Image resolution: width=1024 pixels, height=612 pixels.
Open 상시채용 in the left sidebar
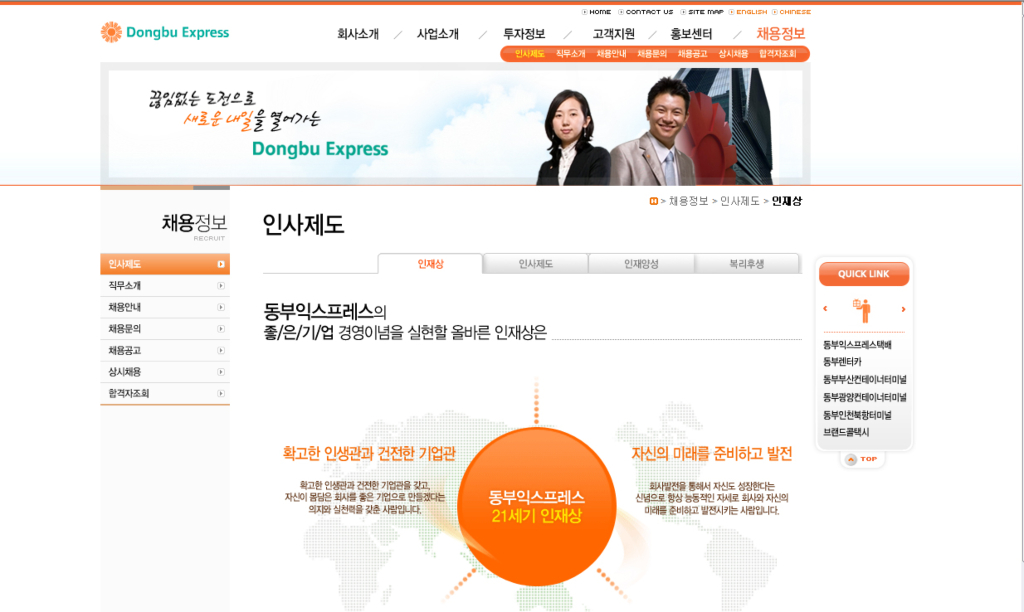[165, 372]
